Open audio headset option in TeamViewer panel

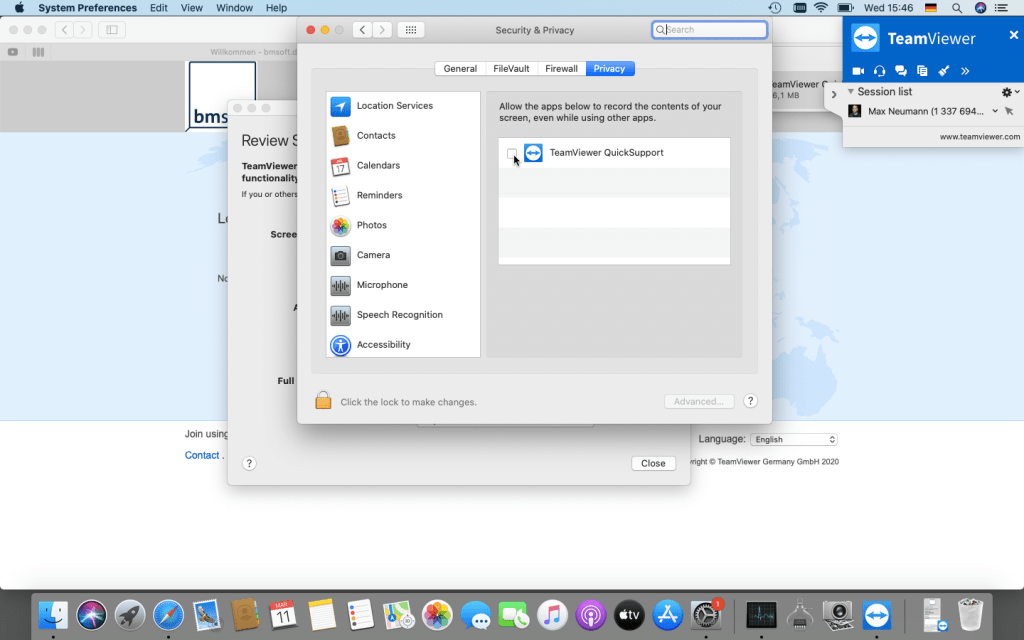pos(880,71)
